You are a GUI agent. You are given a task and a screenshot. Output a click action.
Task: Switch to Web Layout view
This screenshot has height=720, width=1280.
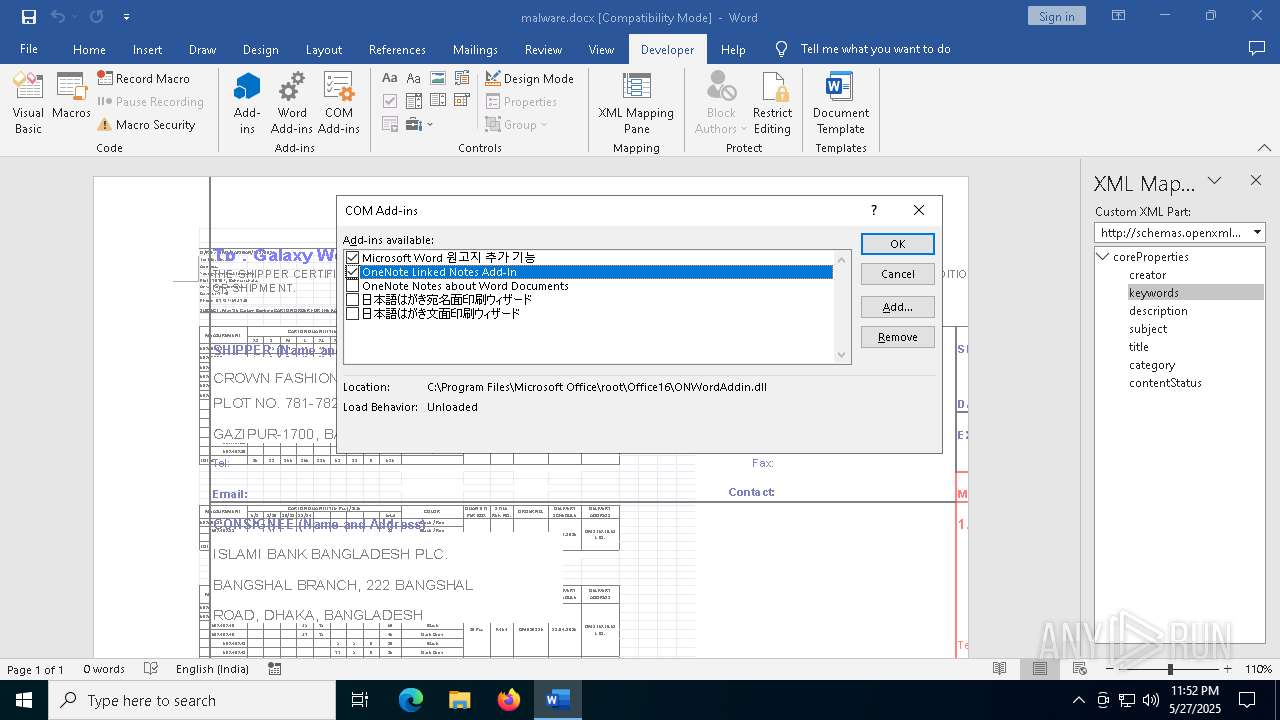pyautogui.click(x=1081, y=669)
